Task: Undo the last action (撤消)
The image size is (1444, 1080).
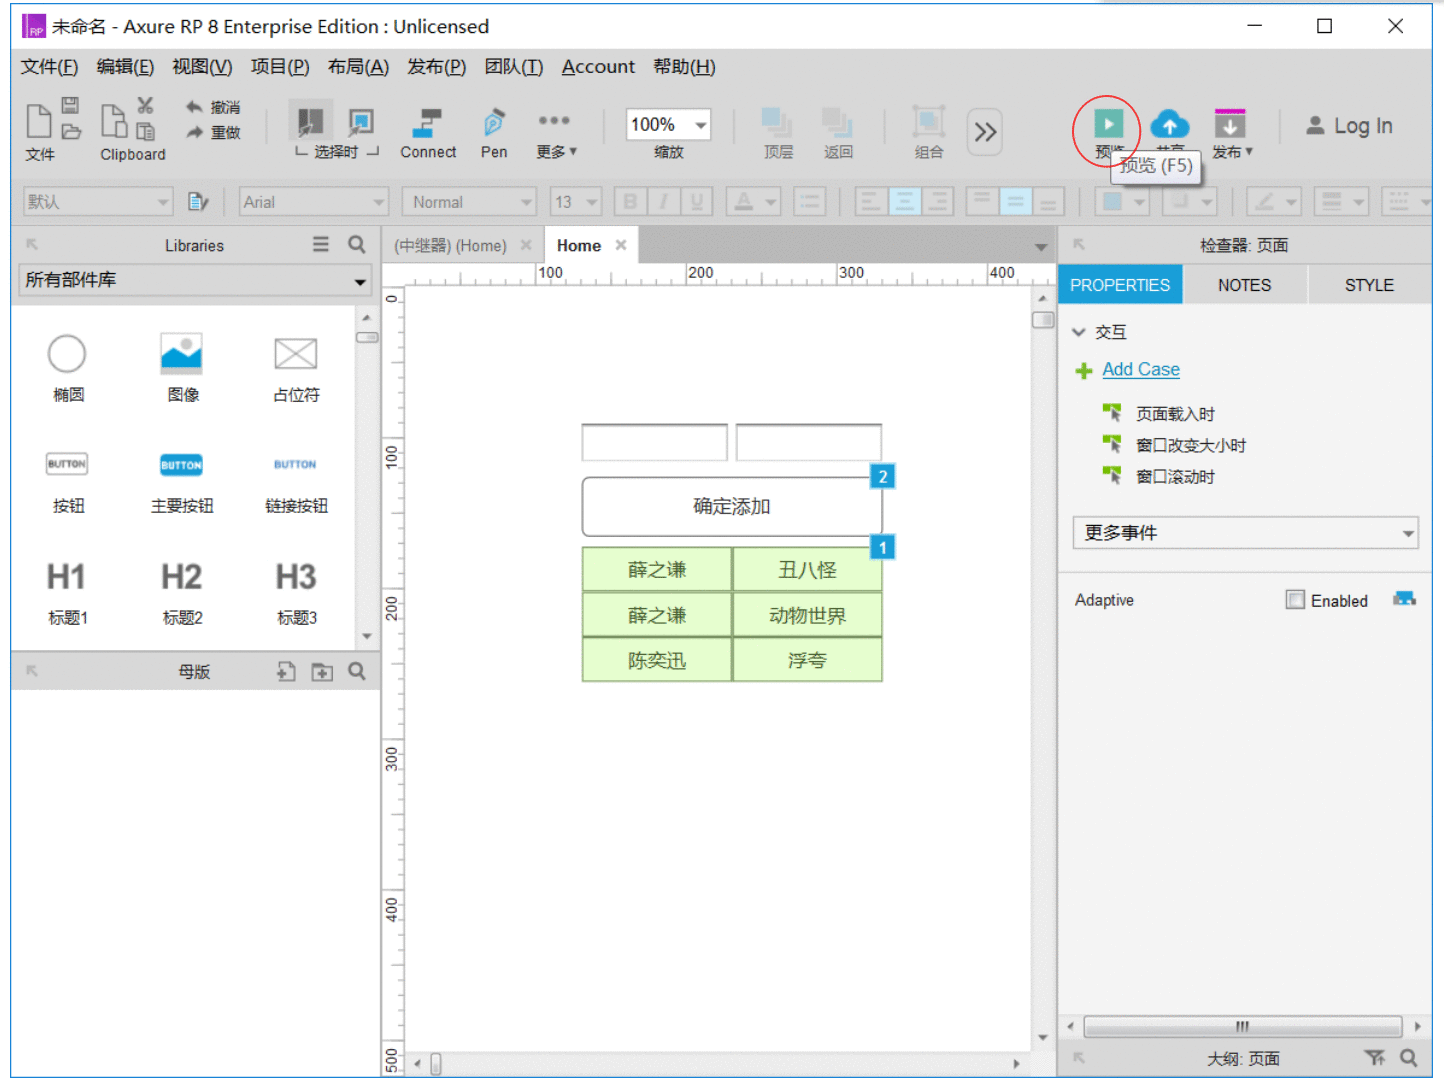Action: [x=212, y=107]
